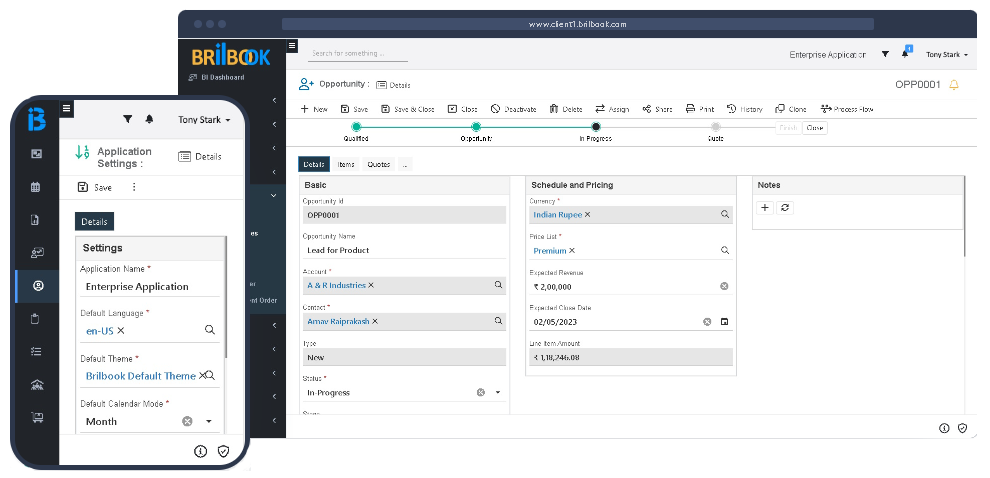Click the mobile notification bell

pos(150,119)
